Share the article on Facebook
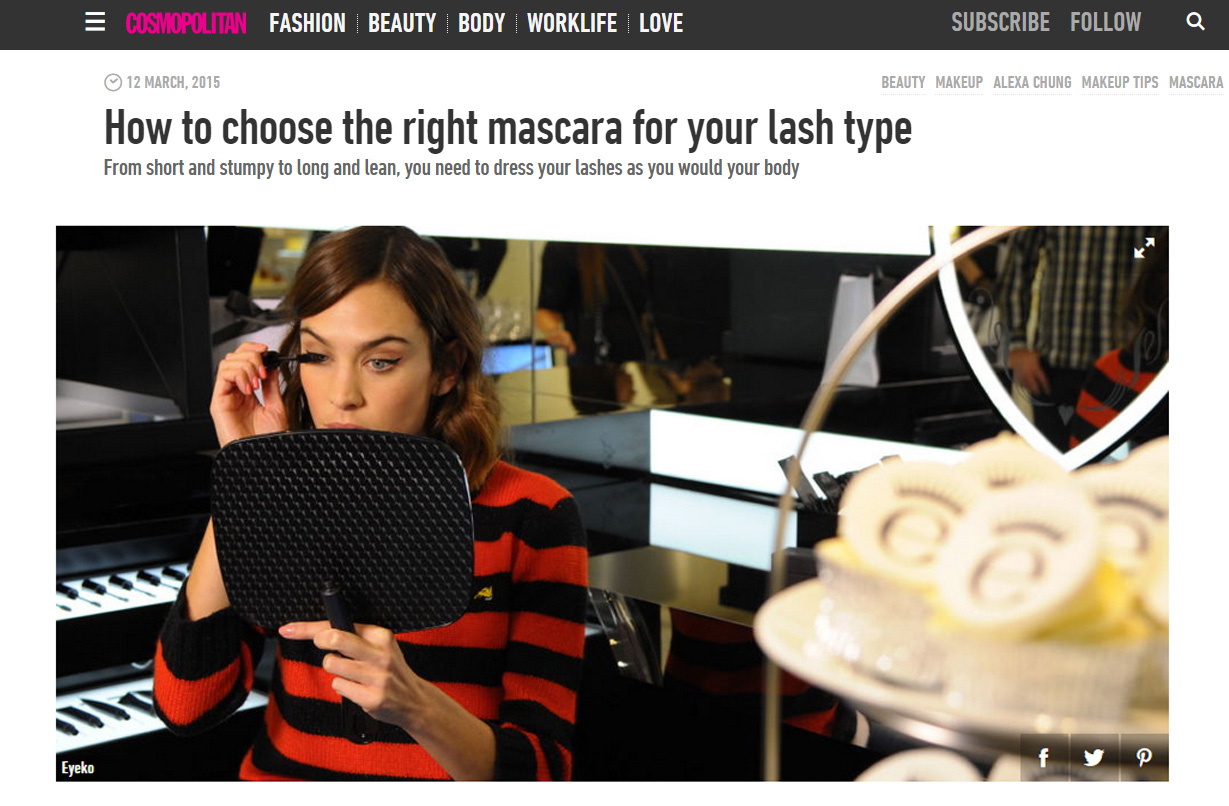This screenshot has height=806, width=1229. [1044, 757]
